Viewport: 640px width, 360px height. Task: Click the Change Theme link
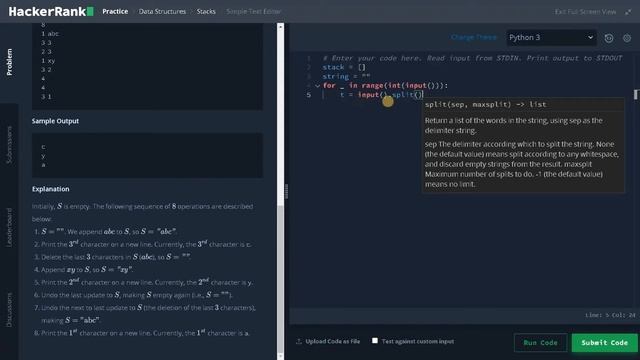473,37
